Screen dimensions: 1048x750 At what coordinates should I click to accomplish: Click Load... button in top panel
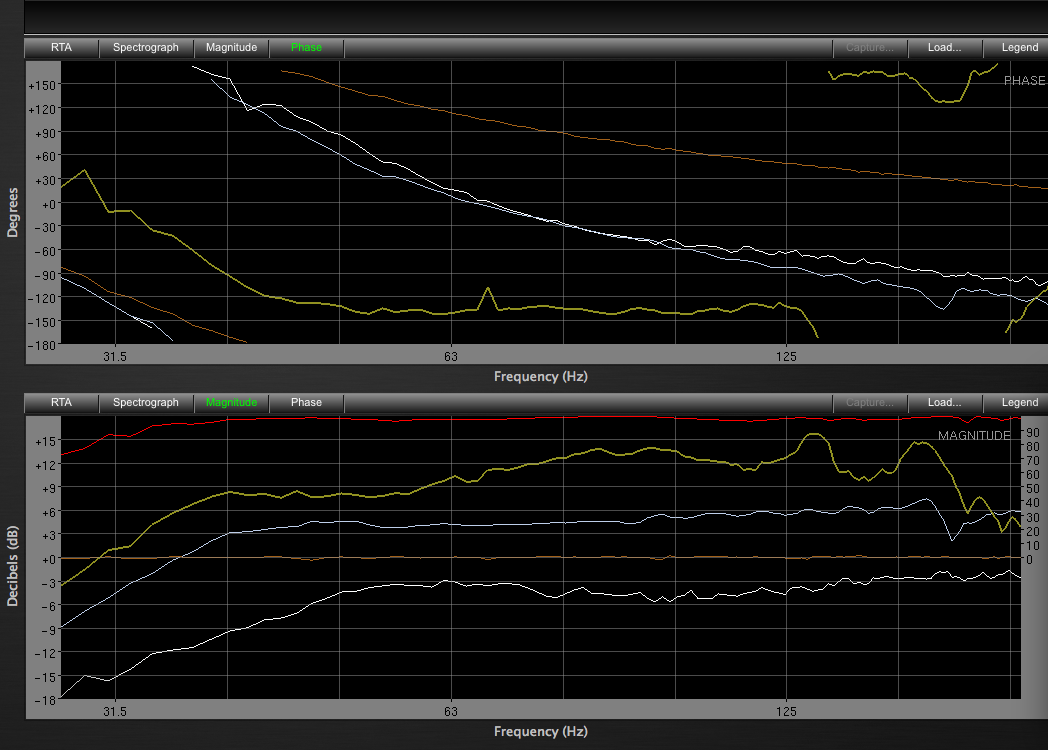click(944, 47)
